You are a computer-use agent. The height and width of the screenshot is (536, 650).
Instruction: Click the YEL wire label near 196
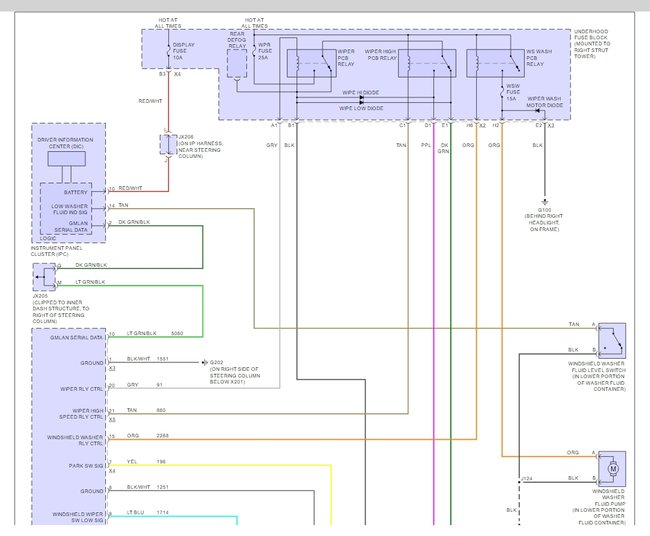tap(132, 461)
